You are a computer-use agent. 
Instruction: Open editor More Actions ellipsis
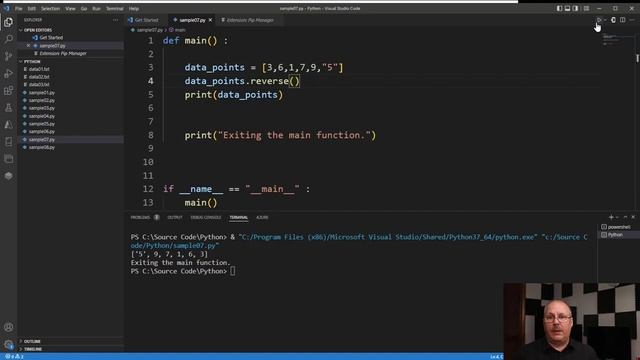click(x=632, y=20)
